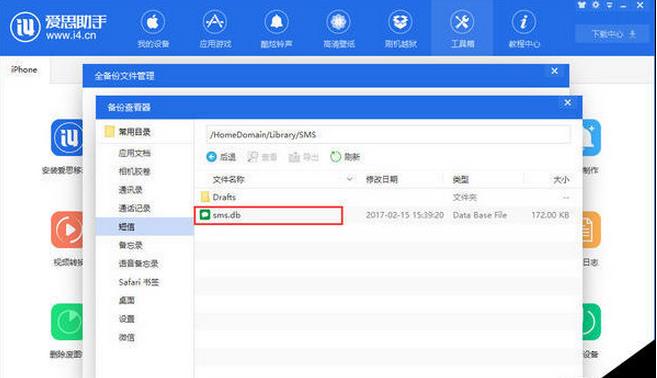Open 通讯录 contacts in the sidebar
Image resolution: width=657 pixels, height=378 pixels.
tap(130, 190)
